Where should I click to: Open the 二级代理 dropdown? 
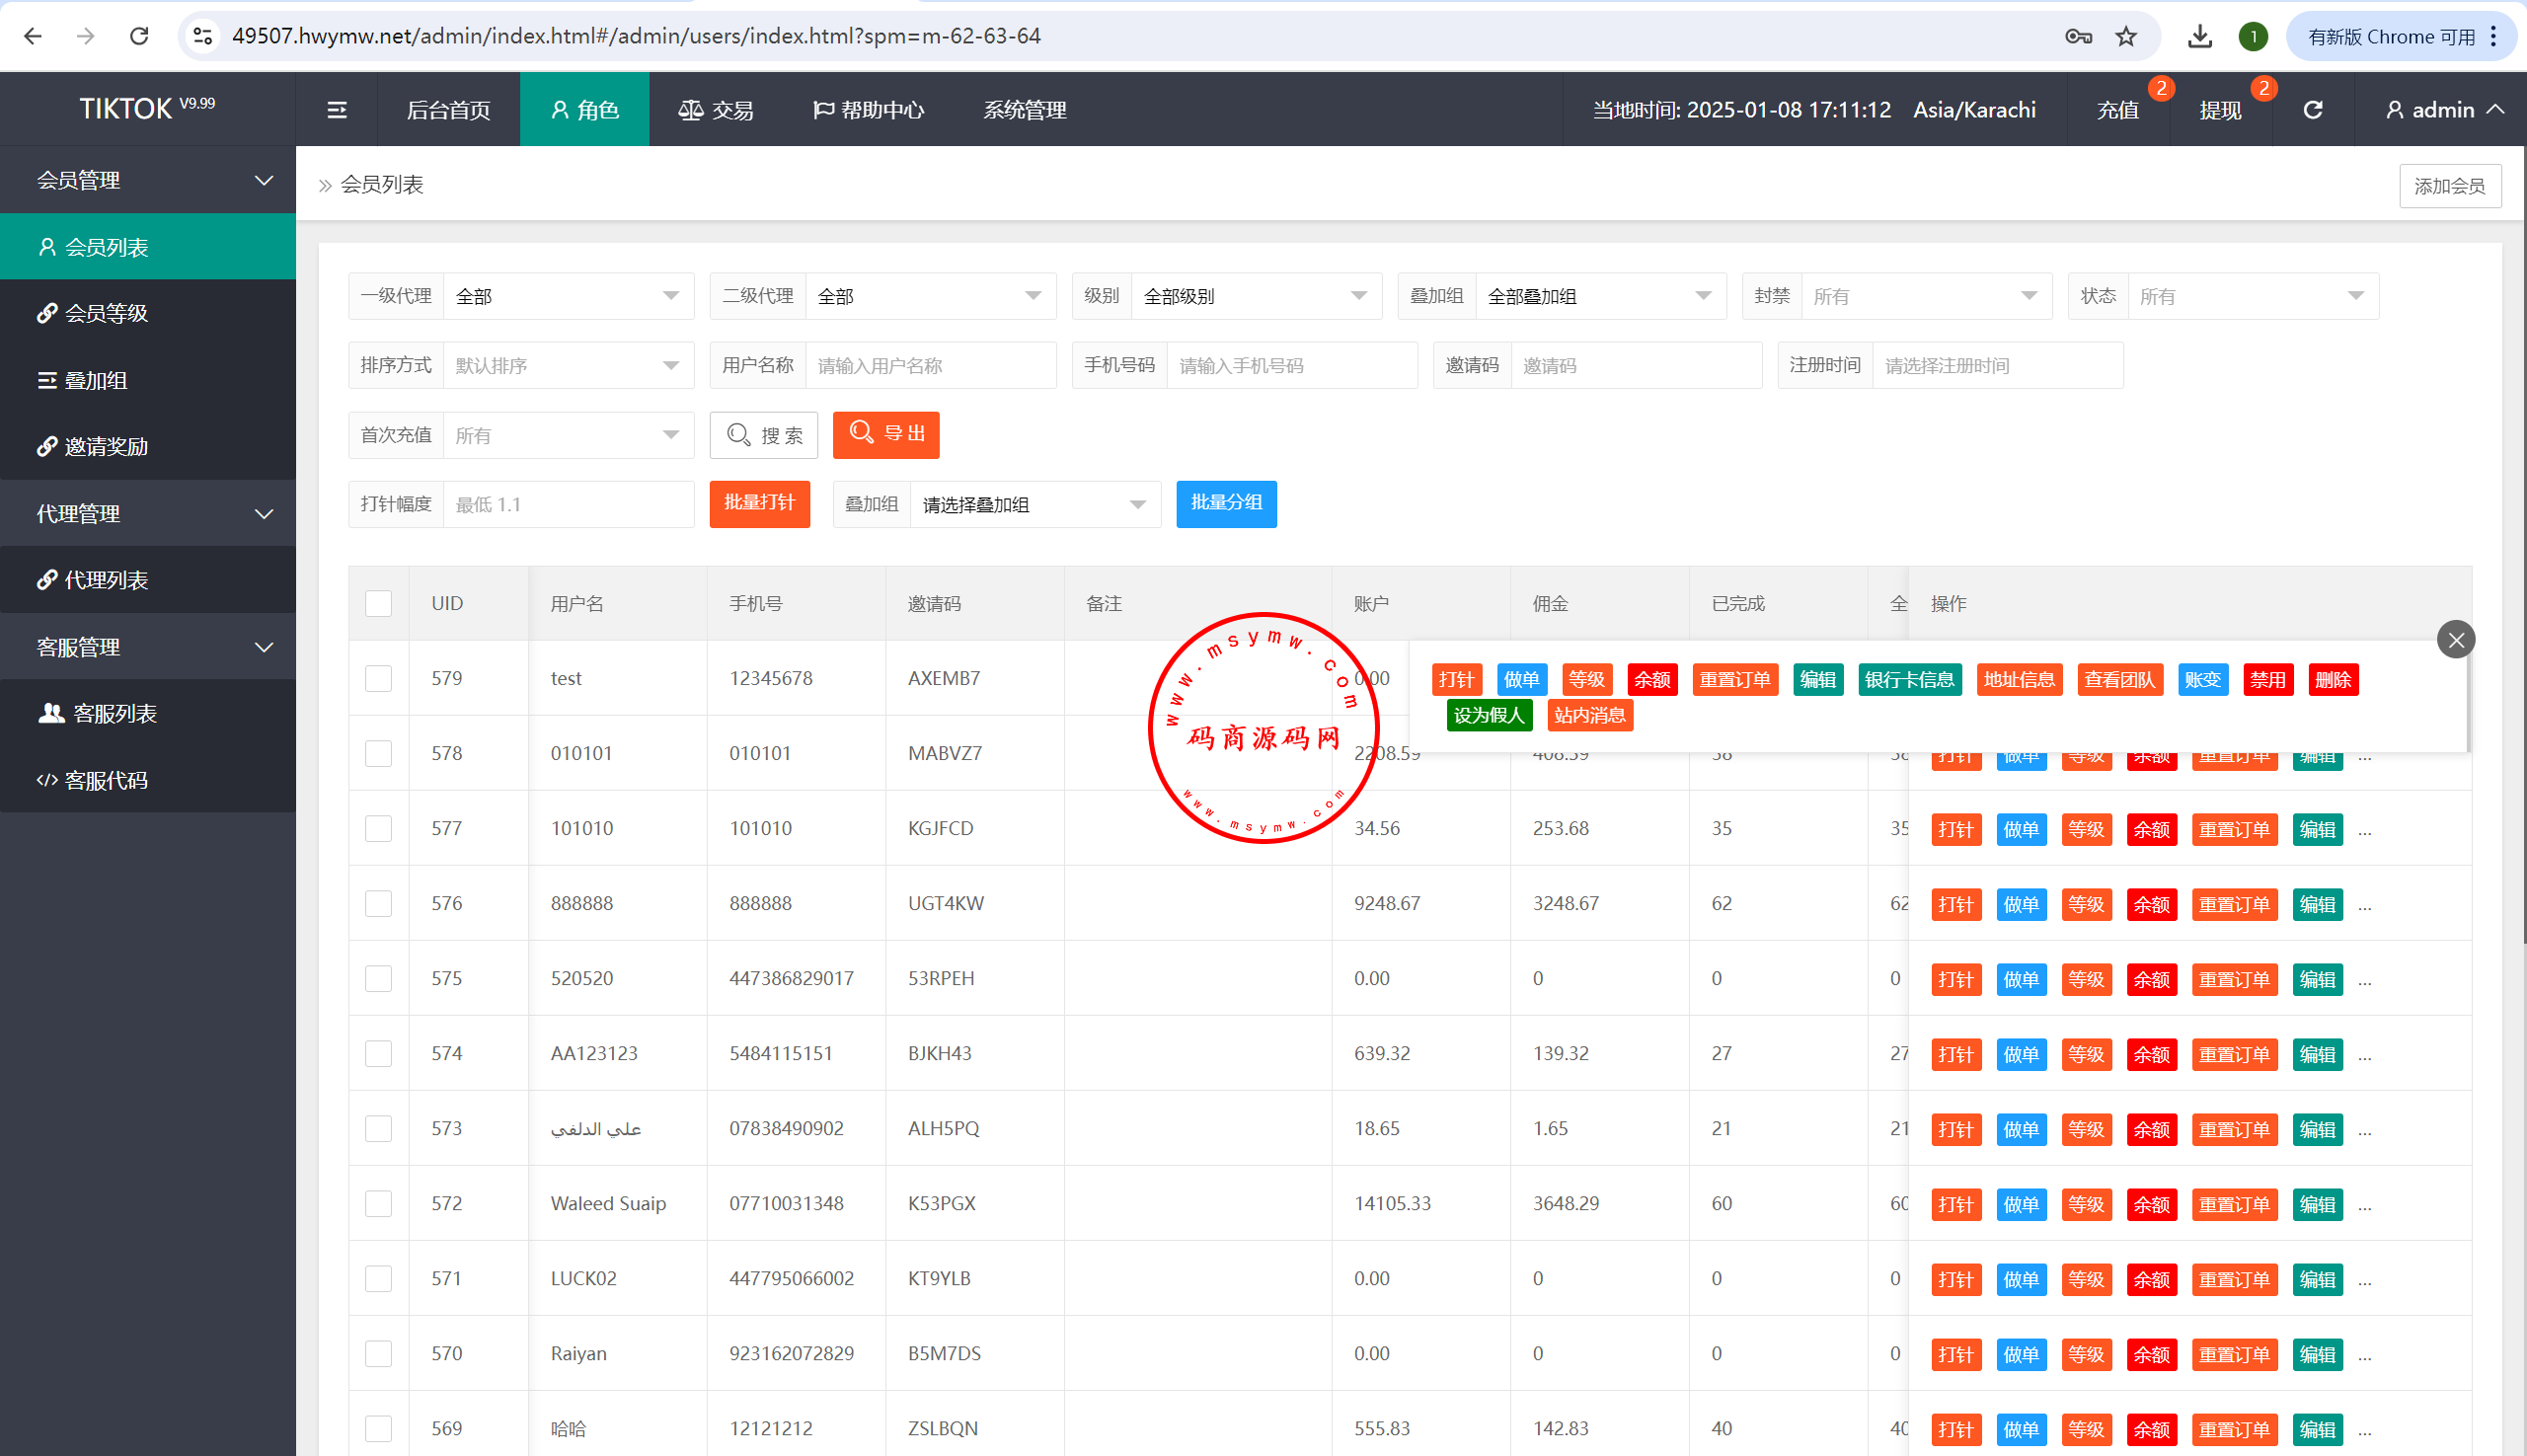930,296
